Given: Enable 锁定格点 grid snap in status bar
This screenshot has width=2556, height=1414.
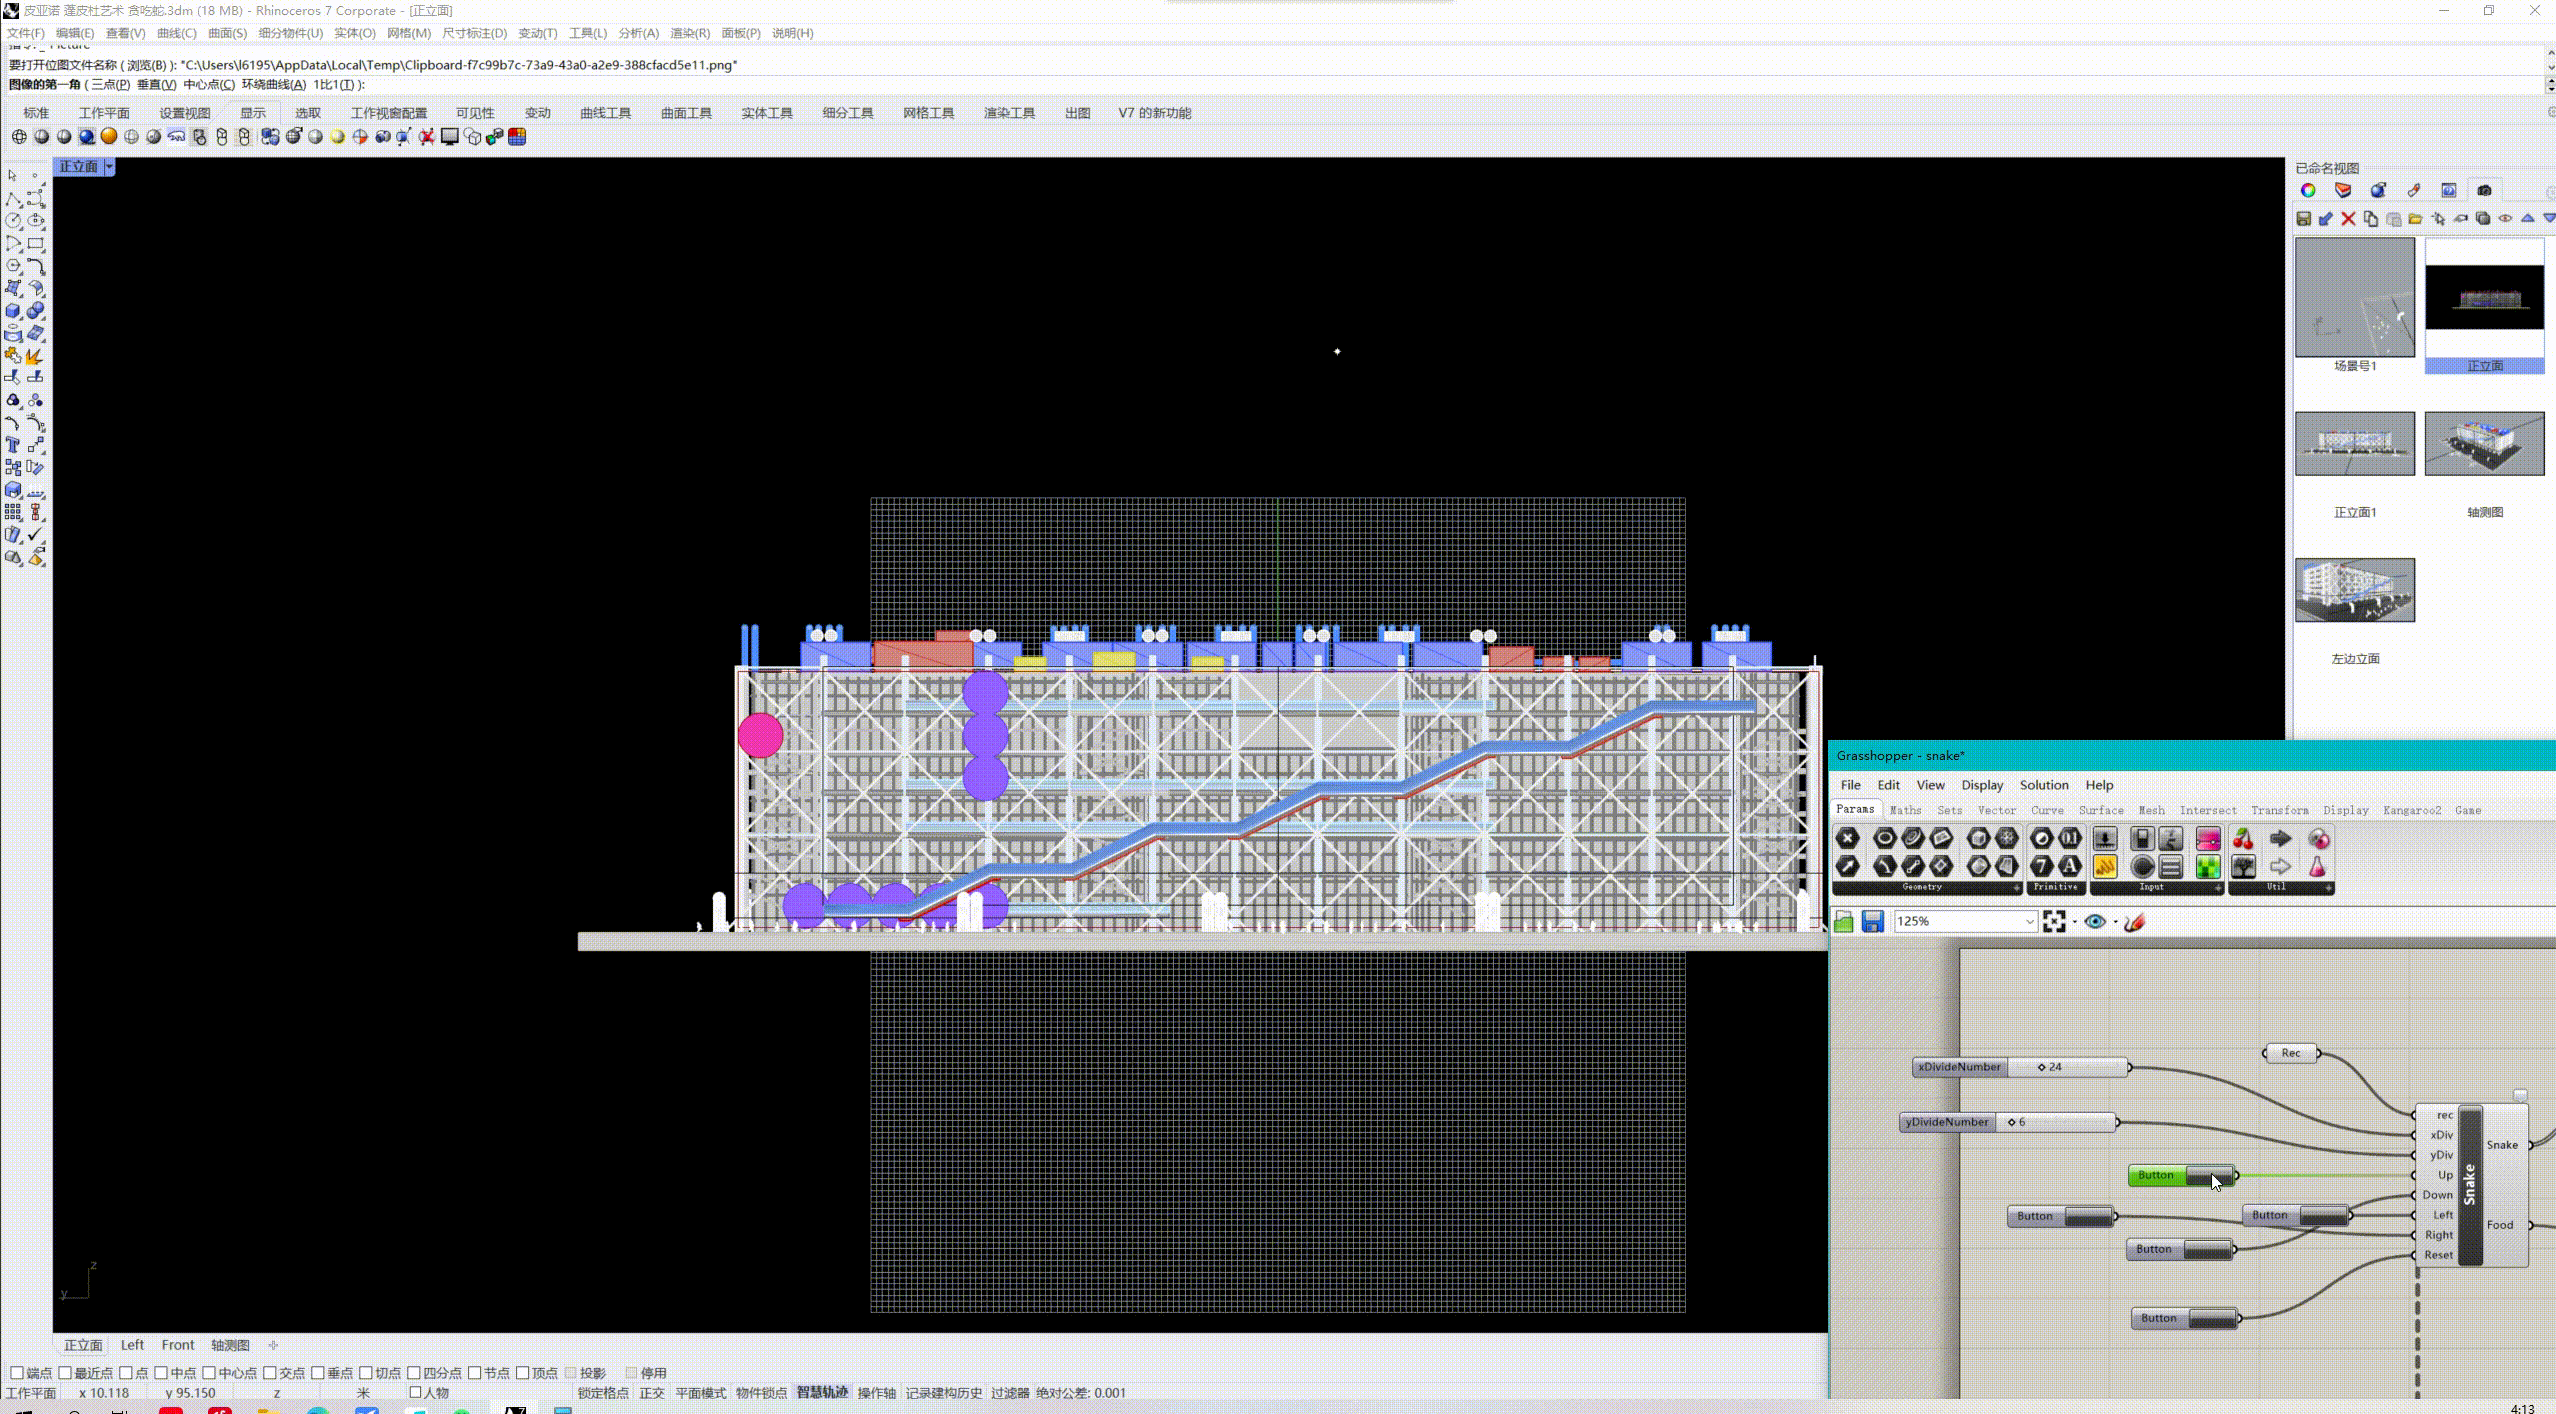Looking at the screenshot, I should tap(602, 1392).
